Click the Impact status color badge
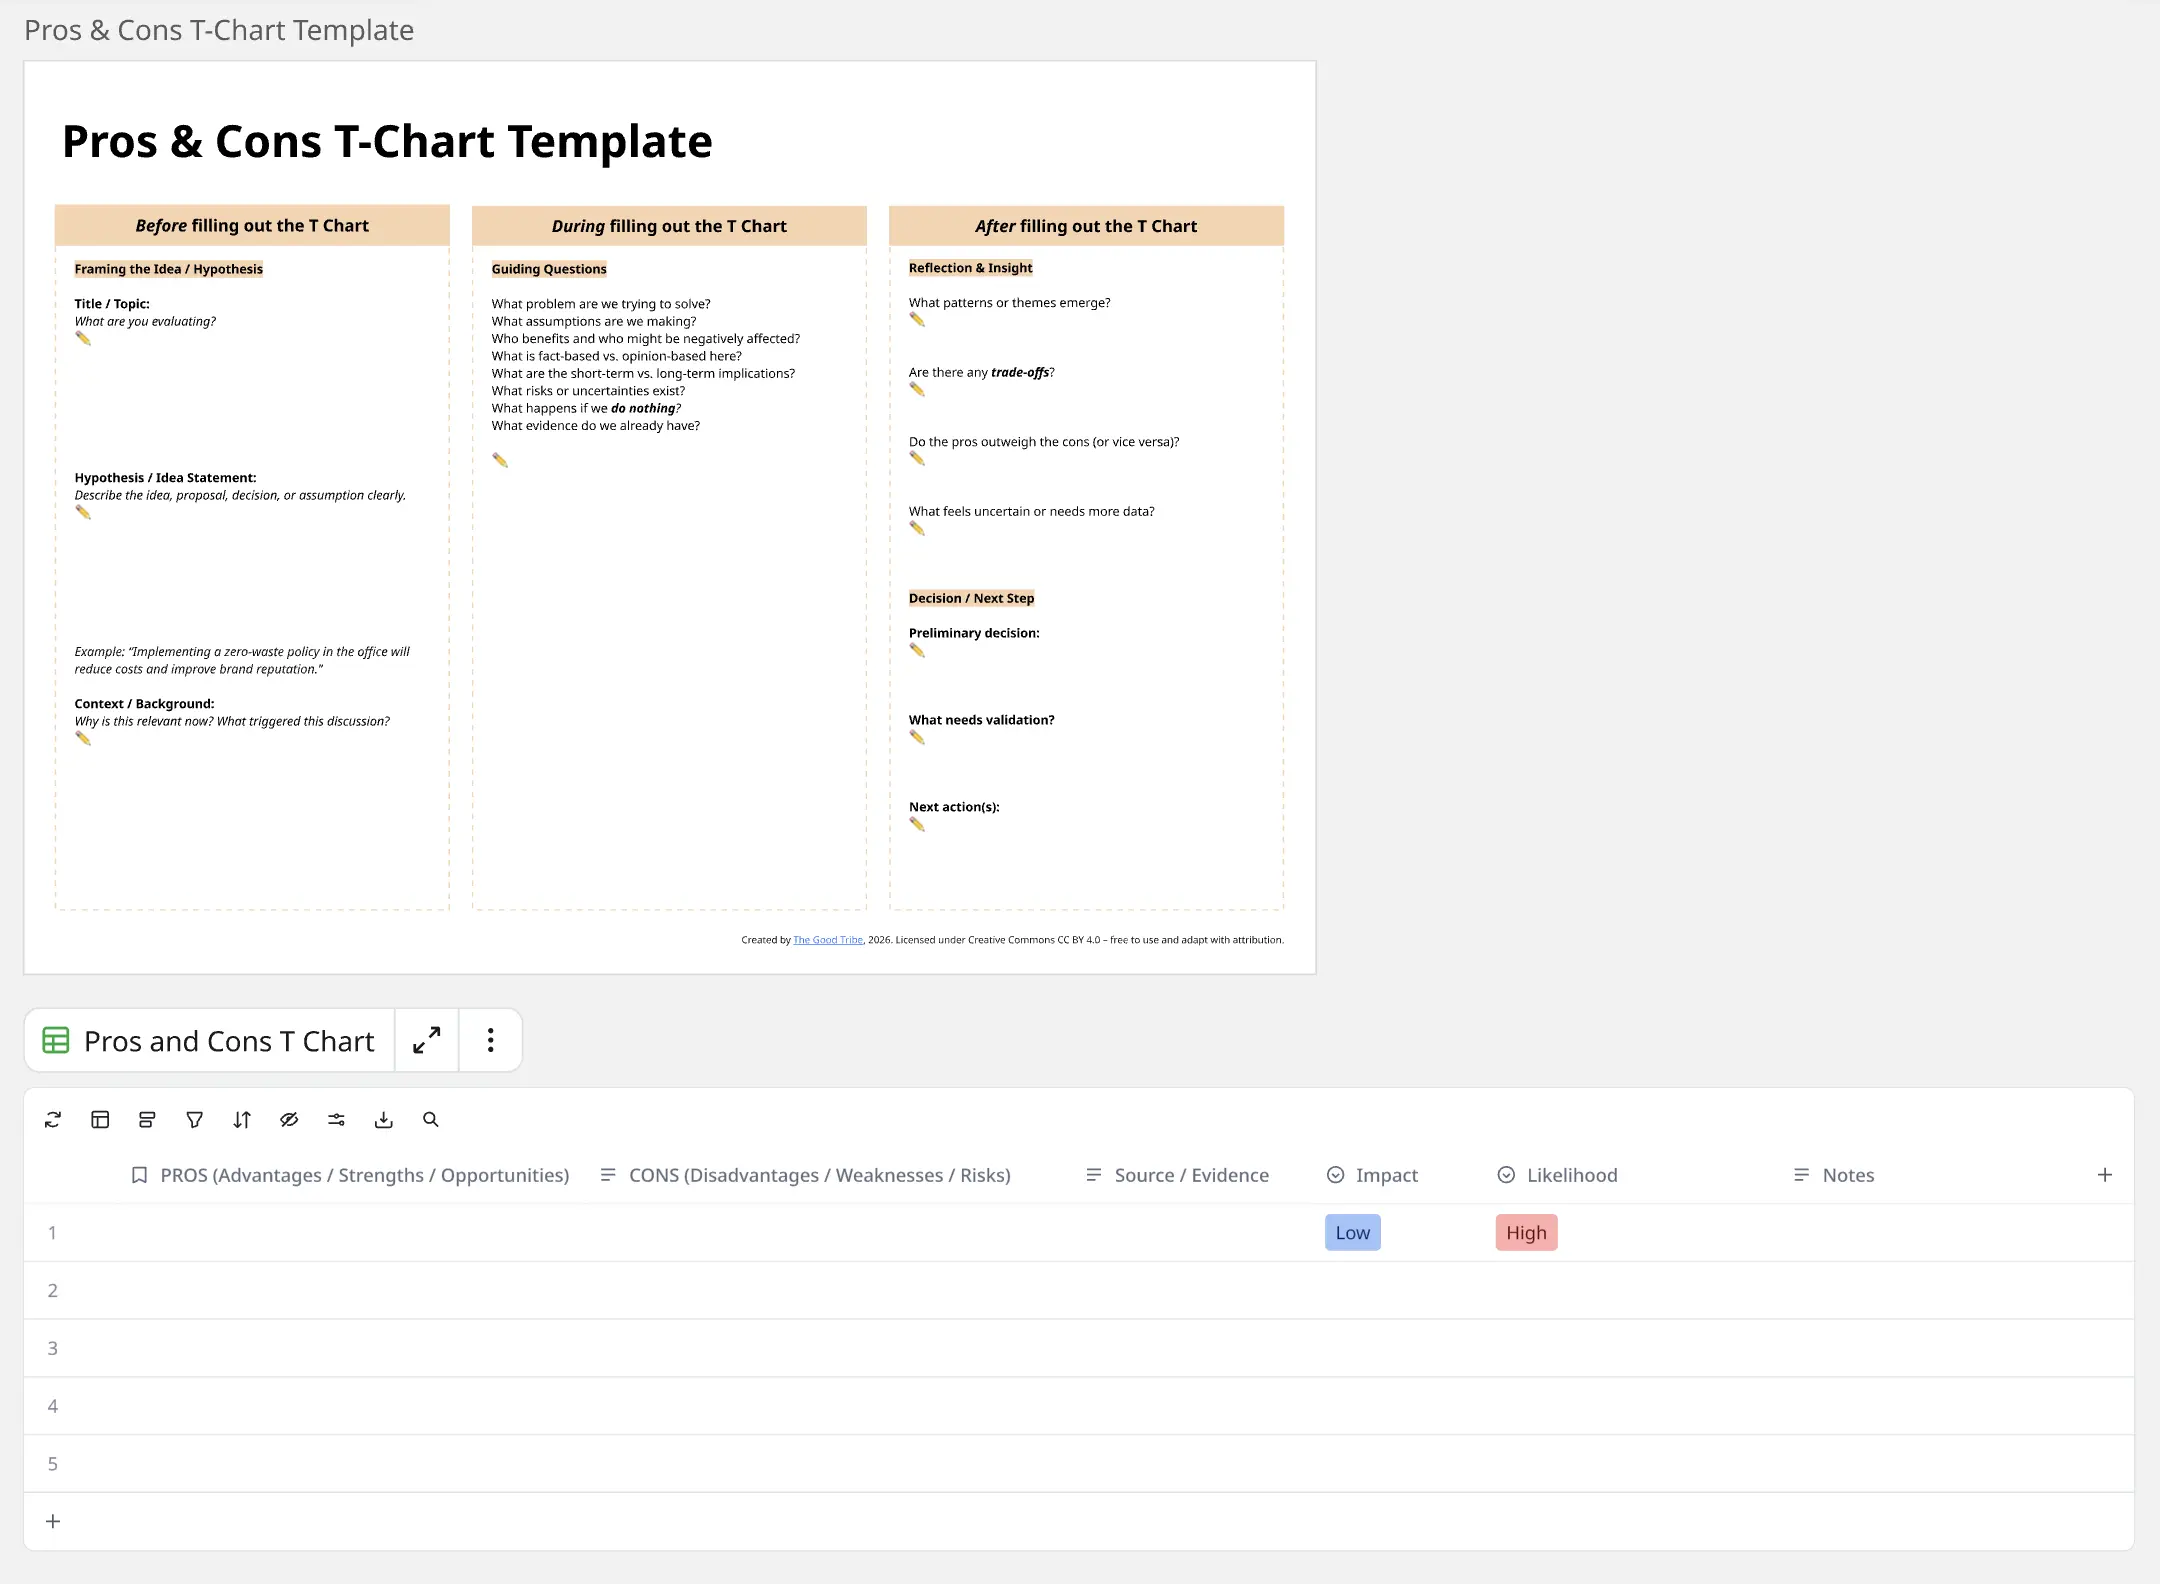This screenshot has width=2160, height=1584. (1337, 1174)
